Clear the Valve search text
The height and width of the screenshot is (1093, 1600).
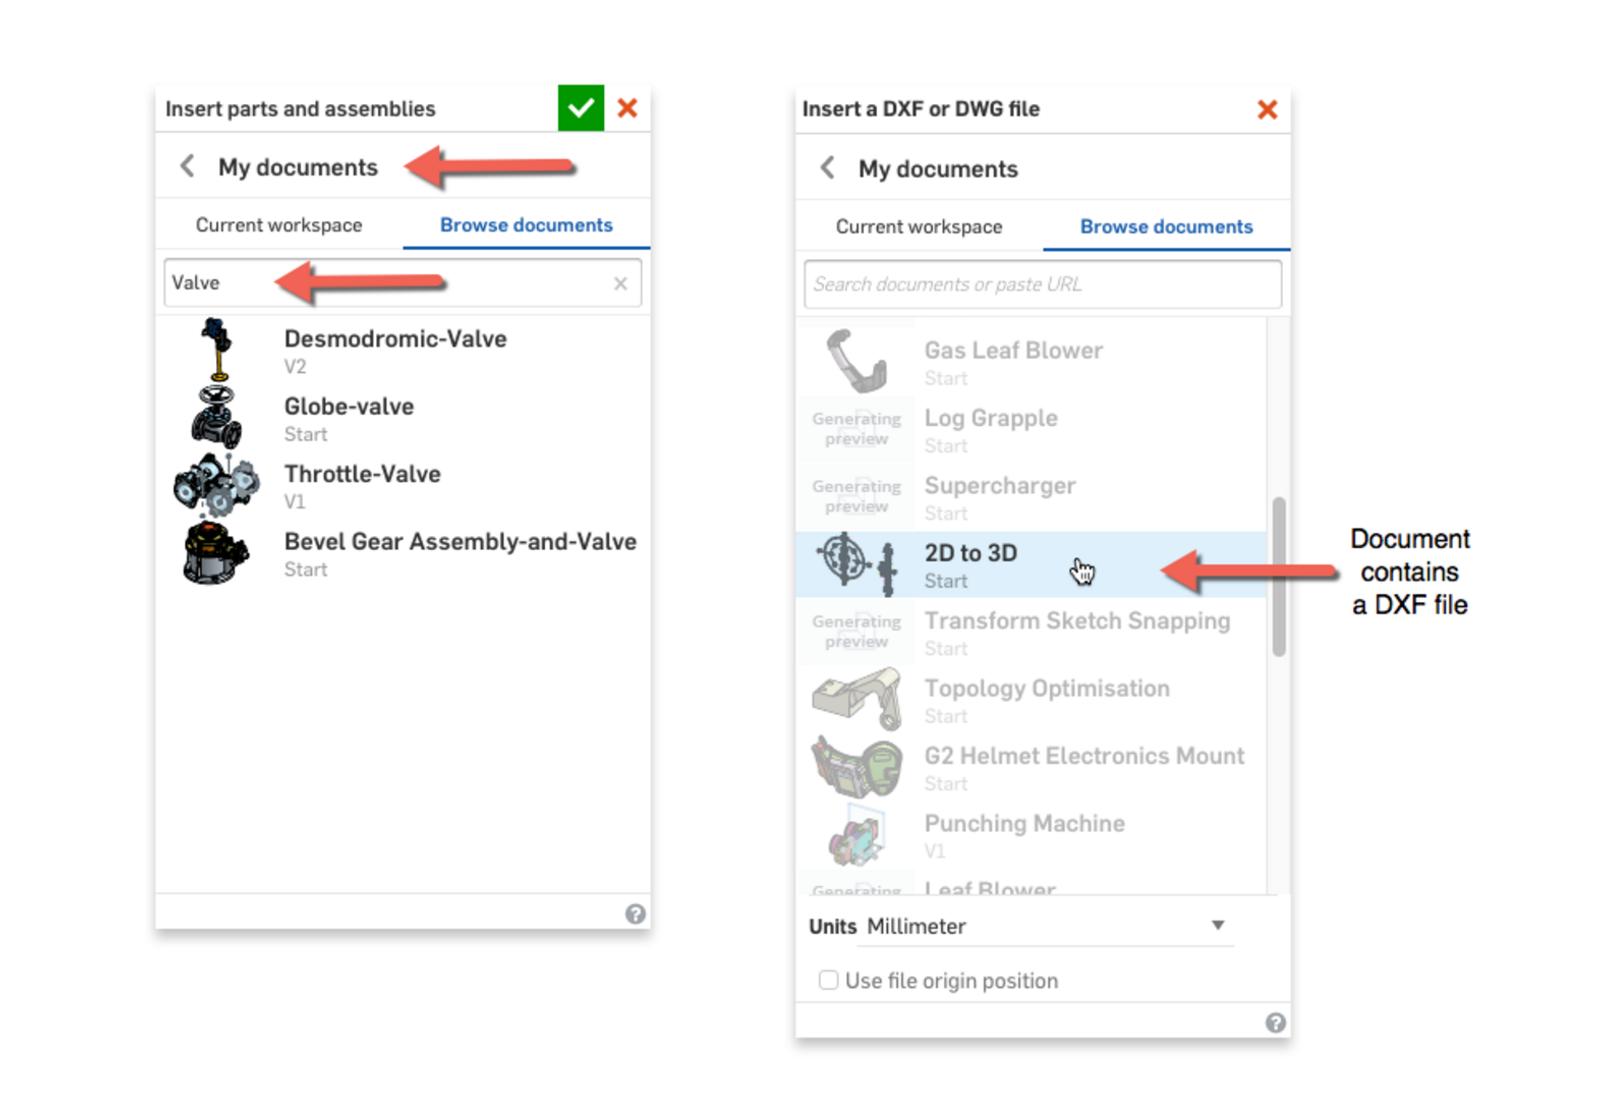[620, 284]
